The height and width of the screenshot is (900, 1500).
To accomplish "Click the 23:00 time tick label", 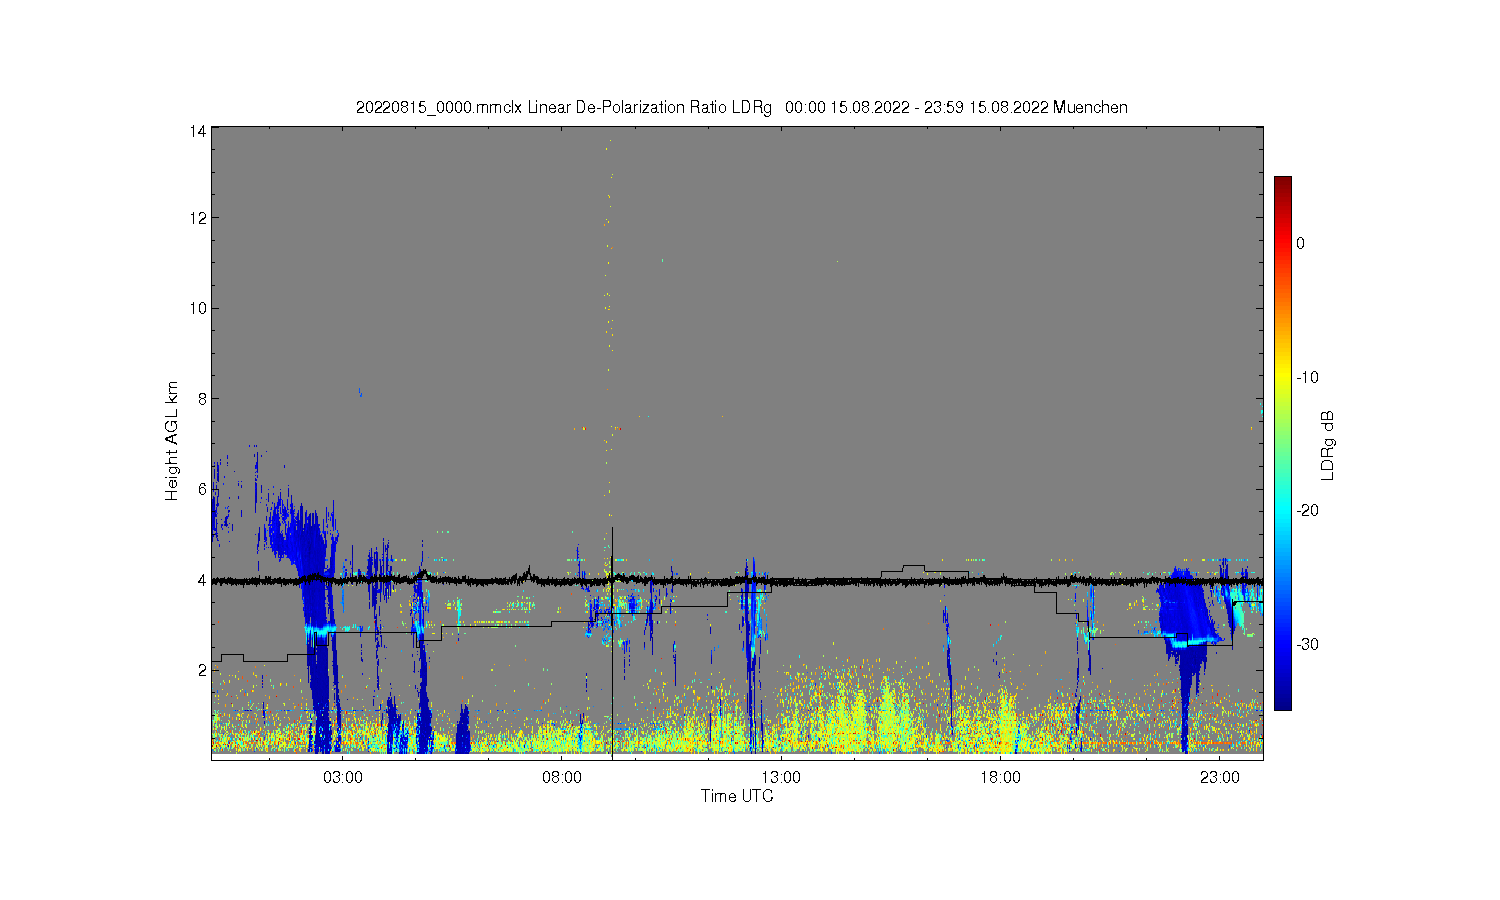I will [1219, 777].
